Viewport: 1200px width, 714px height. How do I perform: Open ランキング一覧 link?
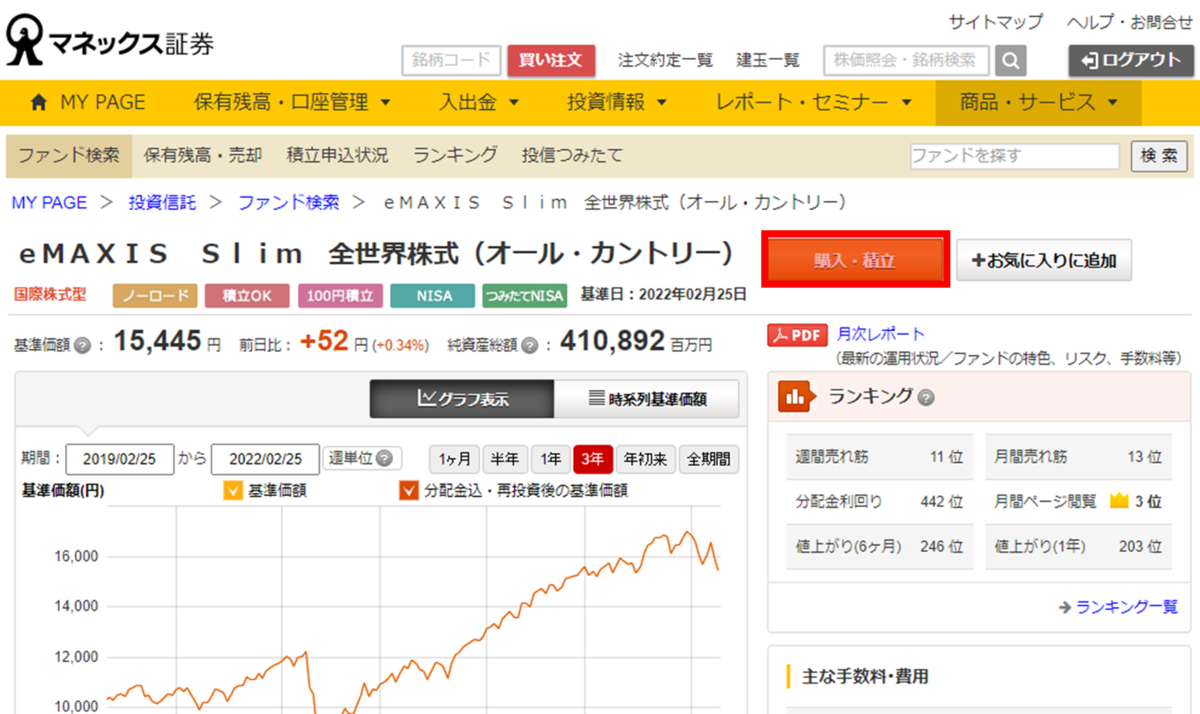[x=1126, y=607]
